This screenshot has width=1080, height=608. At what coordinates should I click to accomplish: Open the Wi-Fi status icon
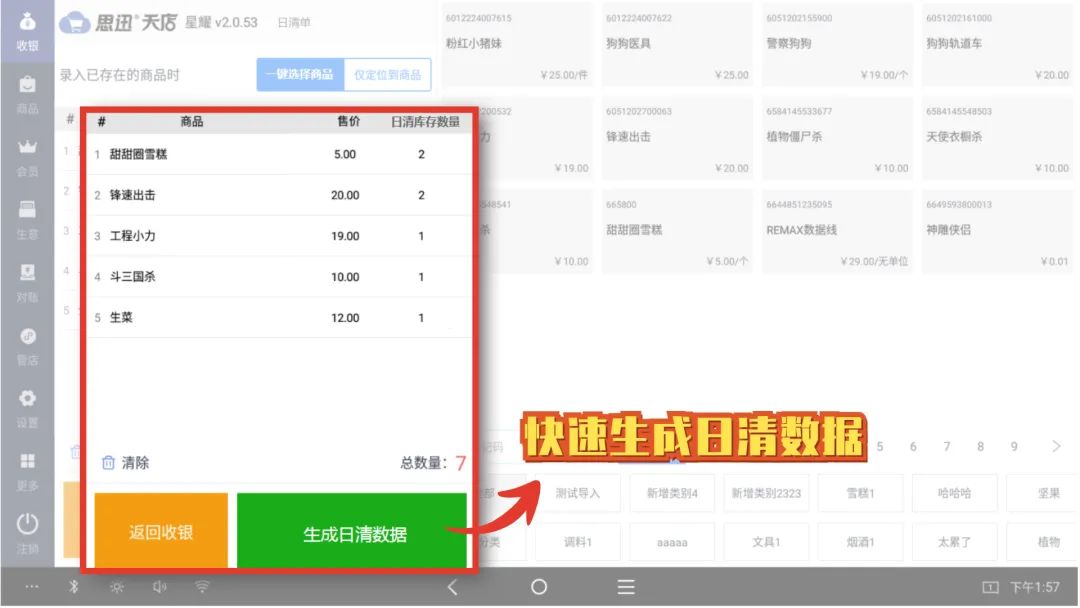202,587
